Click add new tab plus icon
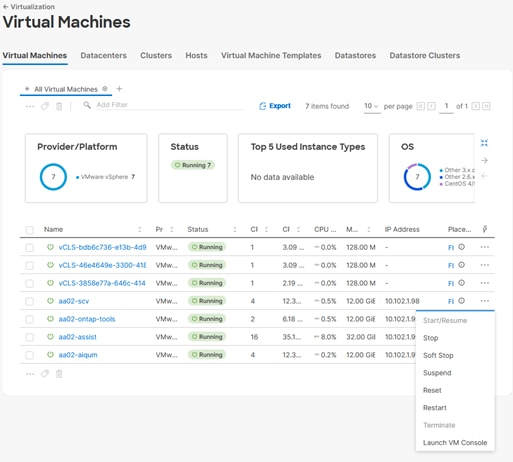The height and width of the screenshot is (462, 513). click(x=119, y=89)
